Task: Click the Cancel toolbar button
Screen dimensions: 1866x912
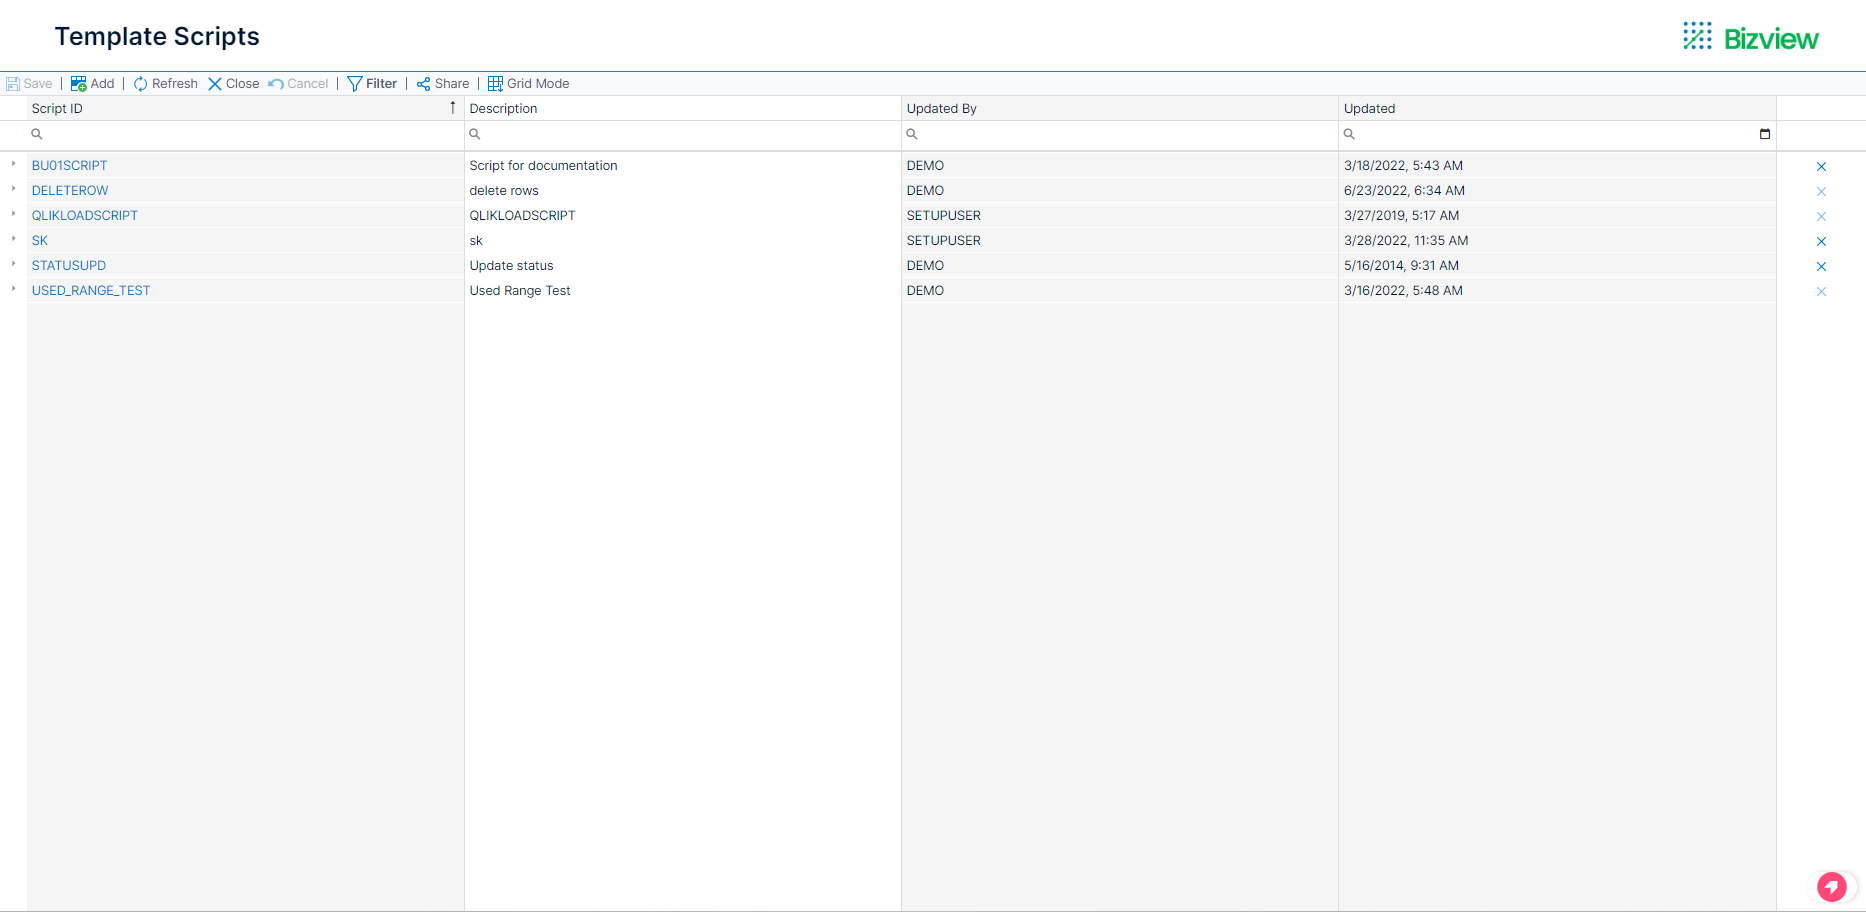Action: 299,84
